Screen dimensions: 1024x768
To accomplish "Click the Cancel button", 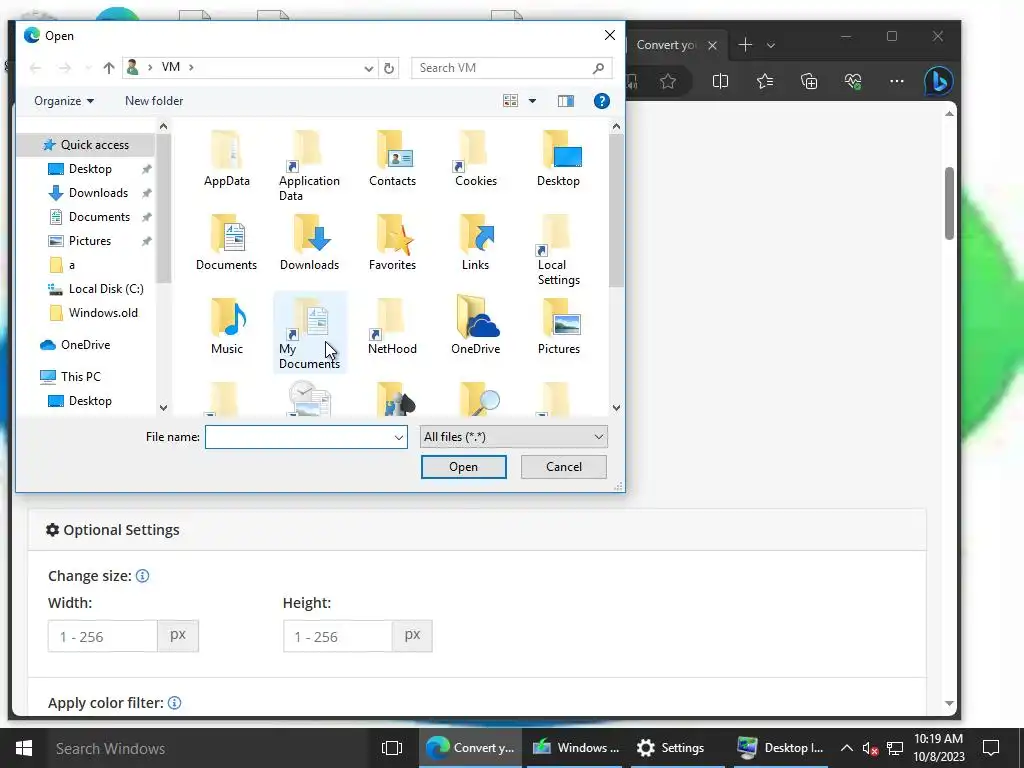I will pyautogui.click(x=564, y=467).
